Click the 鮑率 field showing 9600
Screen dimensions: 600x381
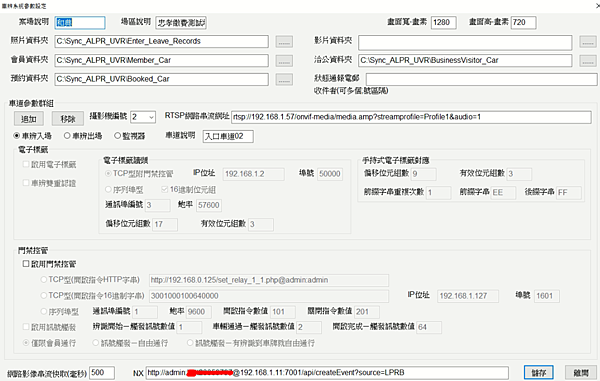pyautogui.click(x=199, y=312)
